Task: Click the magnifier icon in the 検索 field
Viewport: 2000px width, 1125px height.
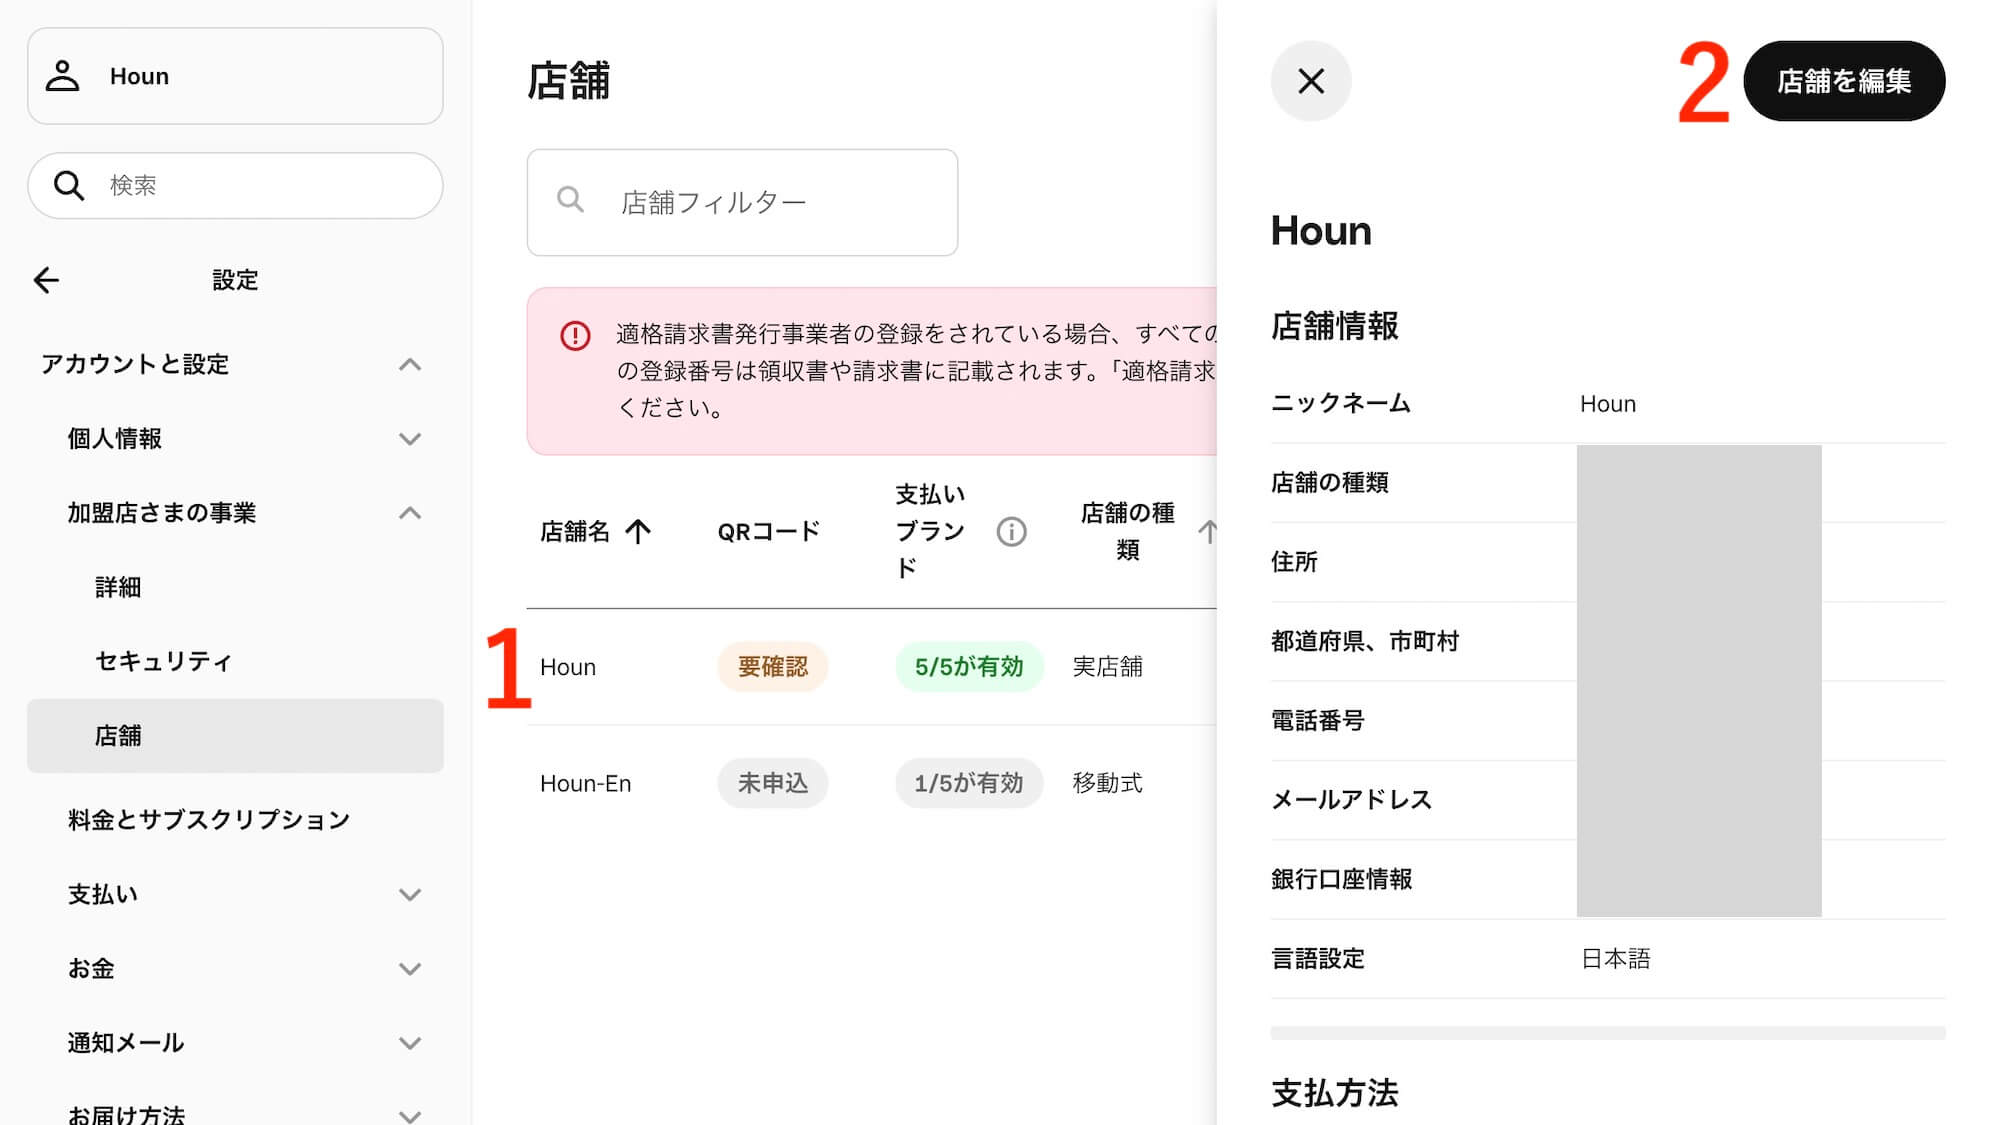Action: click(69, 185)
